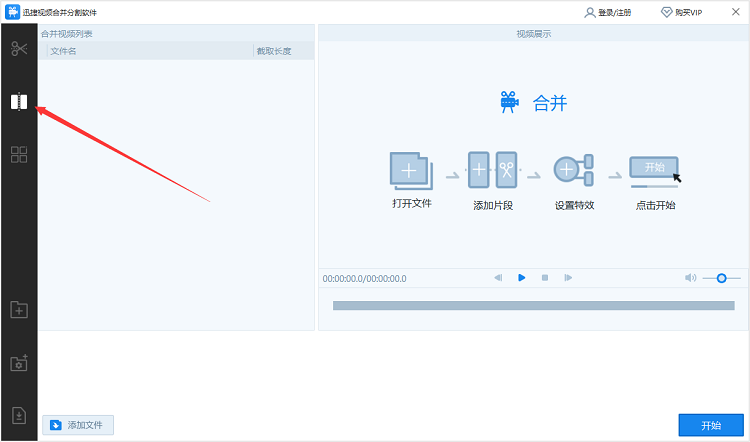Click the 视频展示 panel header
750x442 pixels.
tap(534, 34)
